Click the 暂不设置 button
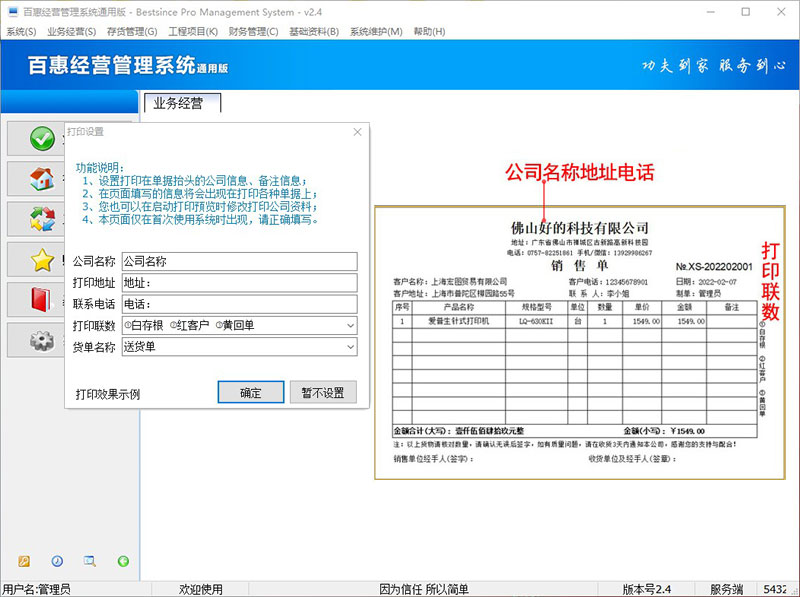 [323, 392]
